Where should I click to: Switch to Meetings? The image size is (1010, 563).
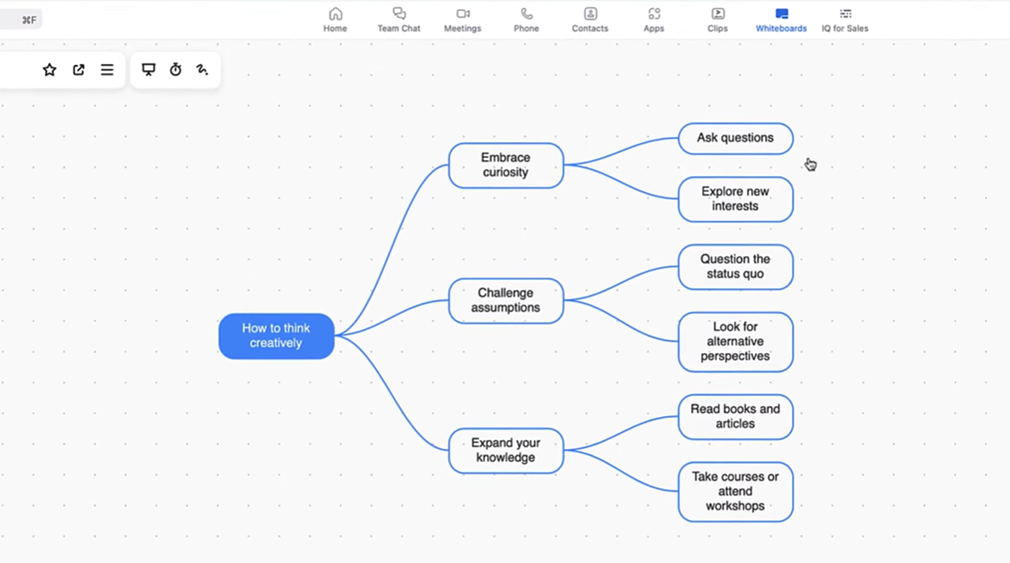pyautogui.click(x=462, y=19)
